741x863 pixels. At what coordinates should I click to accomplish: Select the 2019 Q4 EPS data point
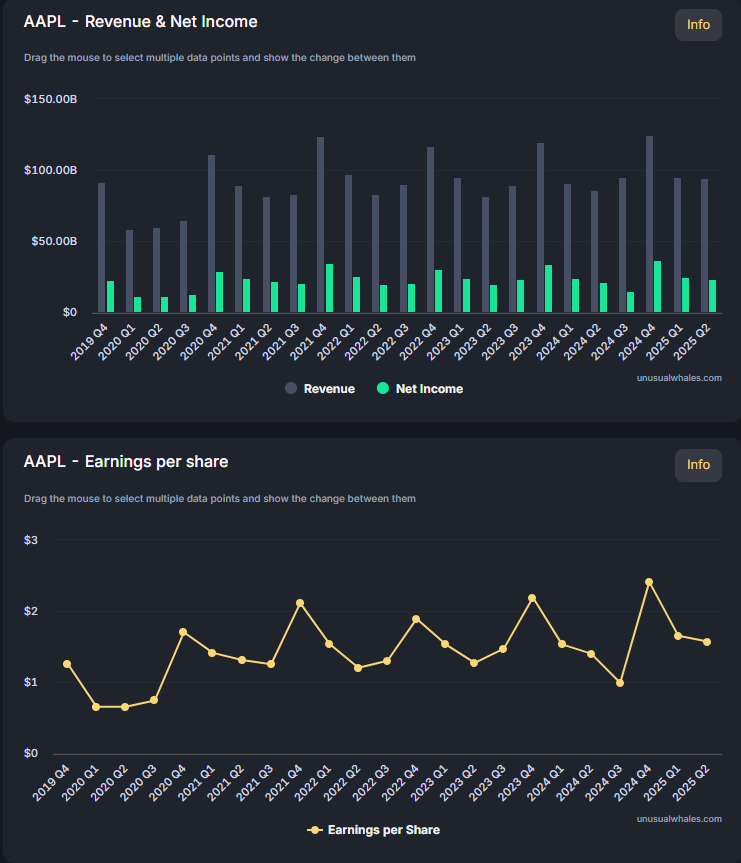67,664
